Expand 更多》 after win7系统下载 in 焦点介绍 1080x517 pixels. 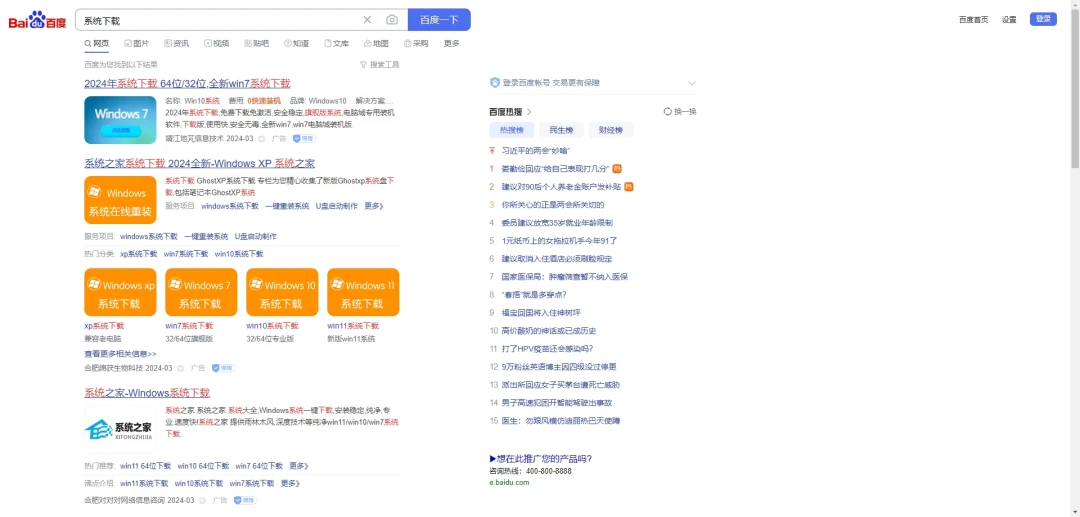(290, 483)
